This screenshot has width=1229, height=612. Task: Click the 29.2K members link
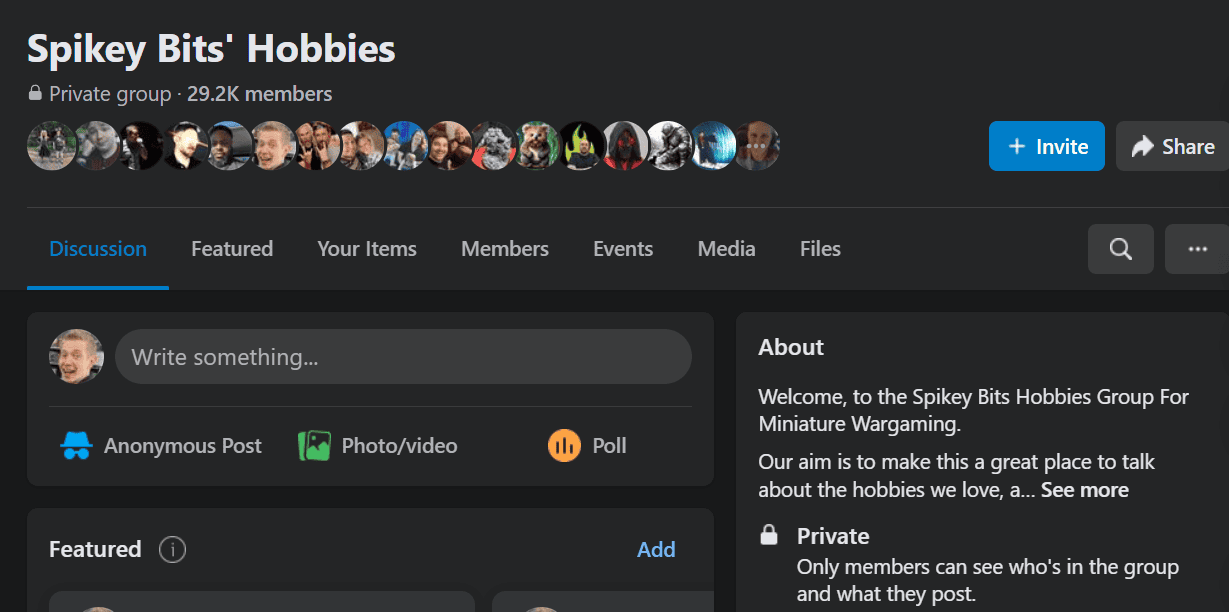pos(259,94)
